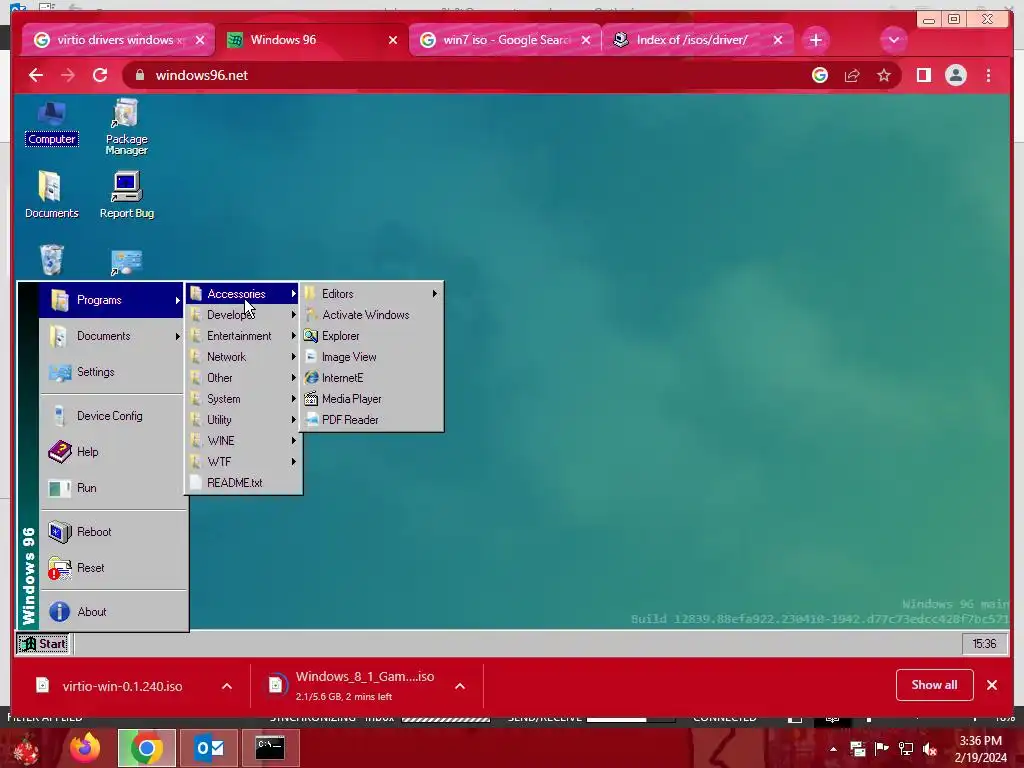Click the windows96.net address bar

point(470,75)
